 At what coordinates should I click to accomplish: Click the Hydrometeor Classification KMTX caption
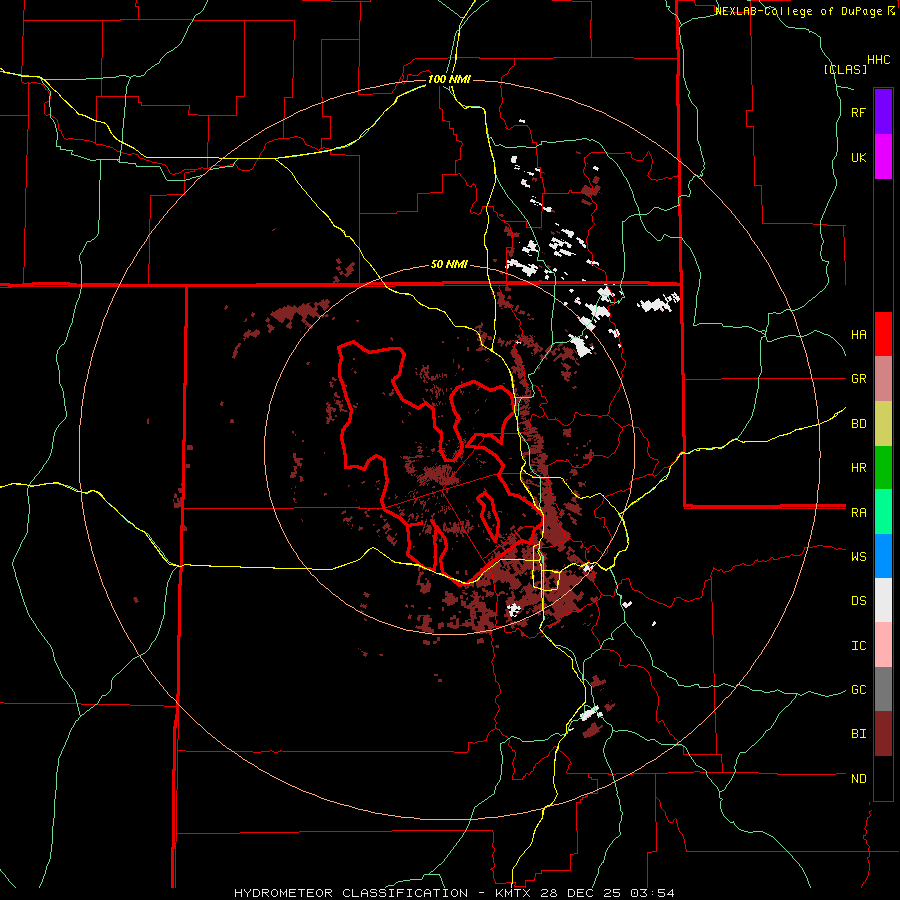(x=454, y=893)
